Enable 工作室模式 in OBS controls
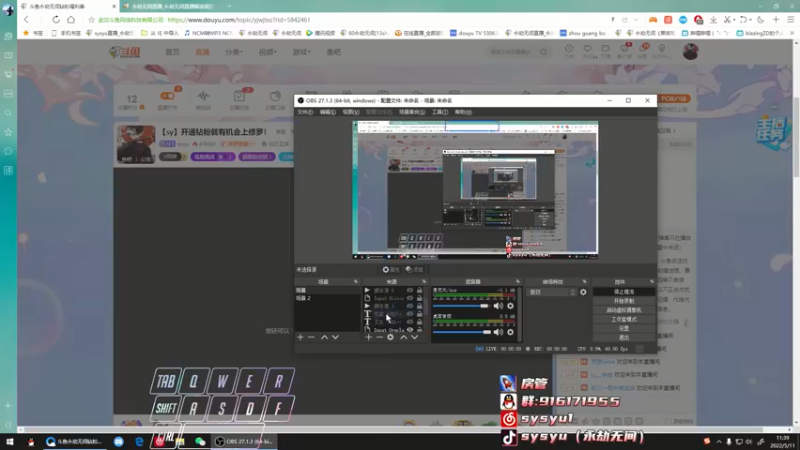This screenshot has height=450, width=800. coord(623,319)
